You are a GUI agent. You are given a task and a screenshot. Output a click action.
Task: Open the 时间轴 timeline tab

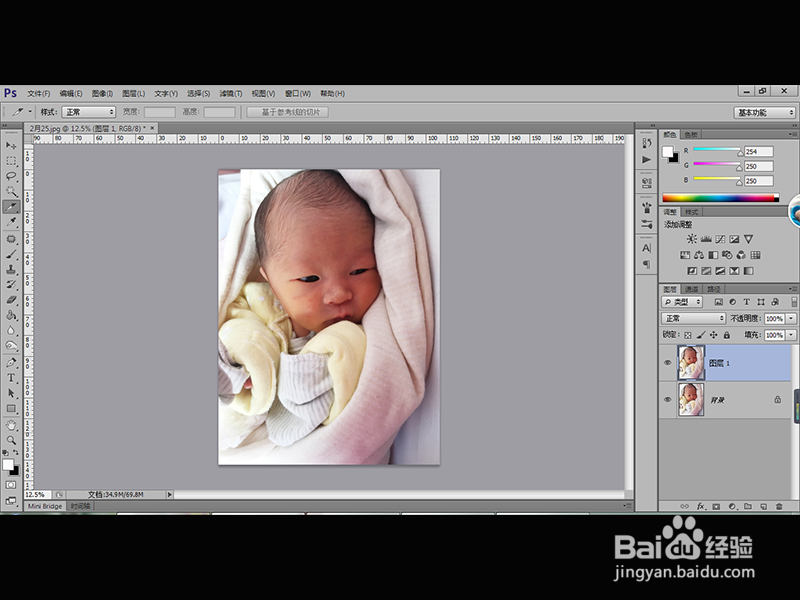[80, 506]
